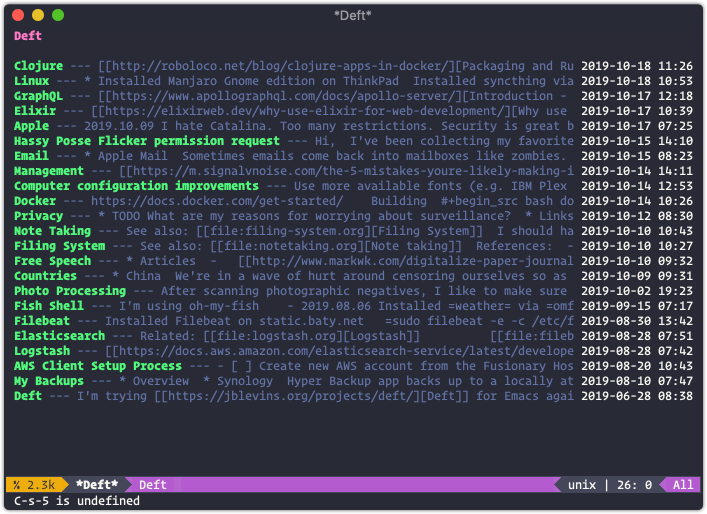Select the Filebeat note title
This screenshot has width=707, height=514.
[x=42, y=321]
